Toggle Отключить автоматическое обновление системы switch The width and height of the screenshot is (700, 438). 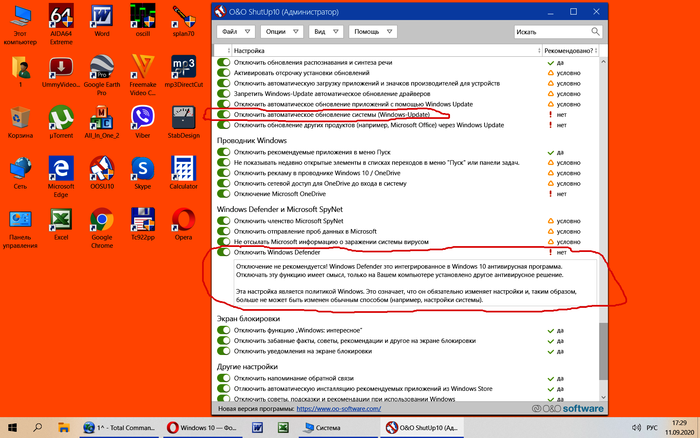click(x=224, y=114)
